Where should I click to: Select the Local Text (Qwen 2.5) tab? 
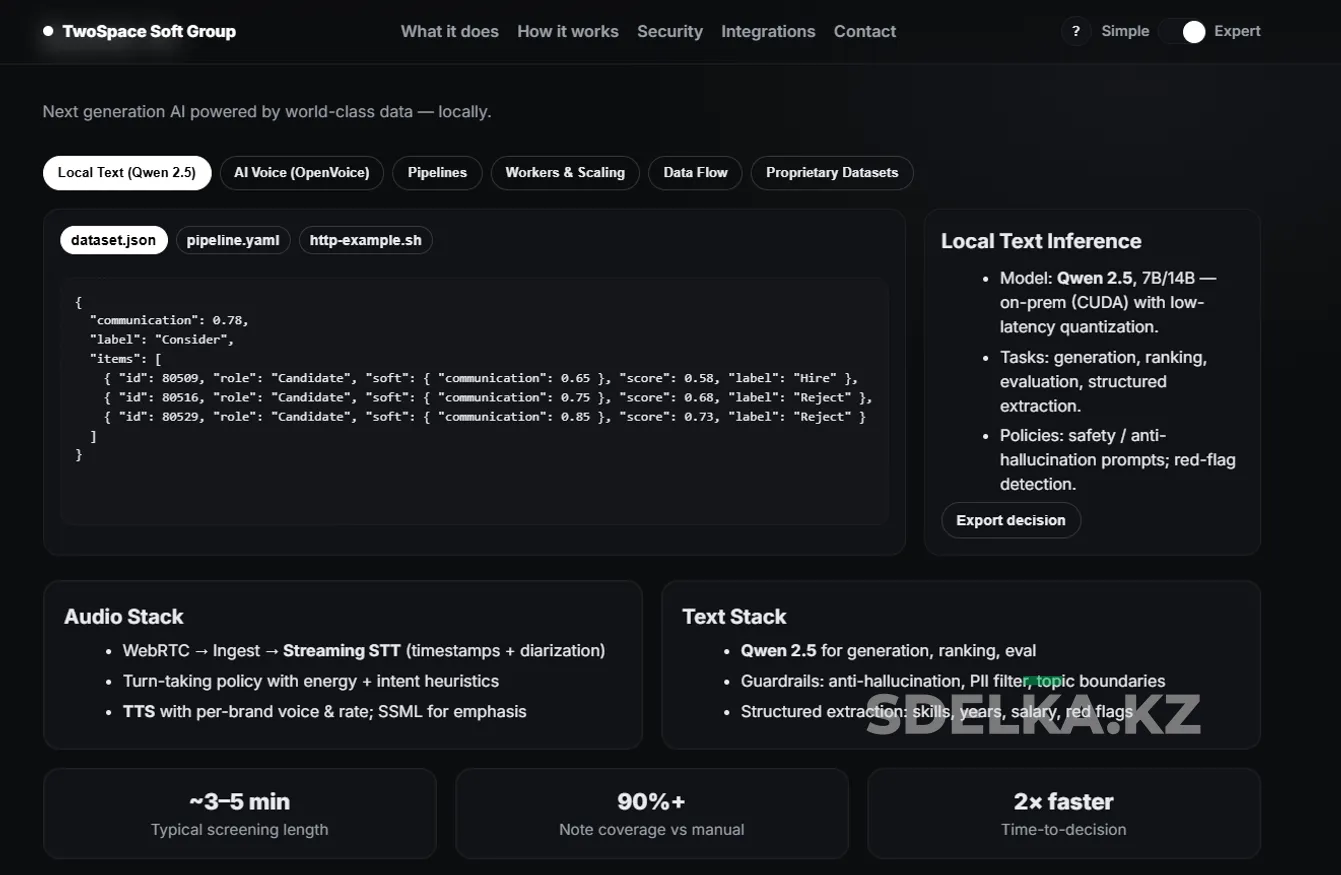[x=127, y=173]
